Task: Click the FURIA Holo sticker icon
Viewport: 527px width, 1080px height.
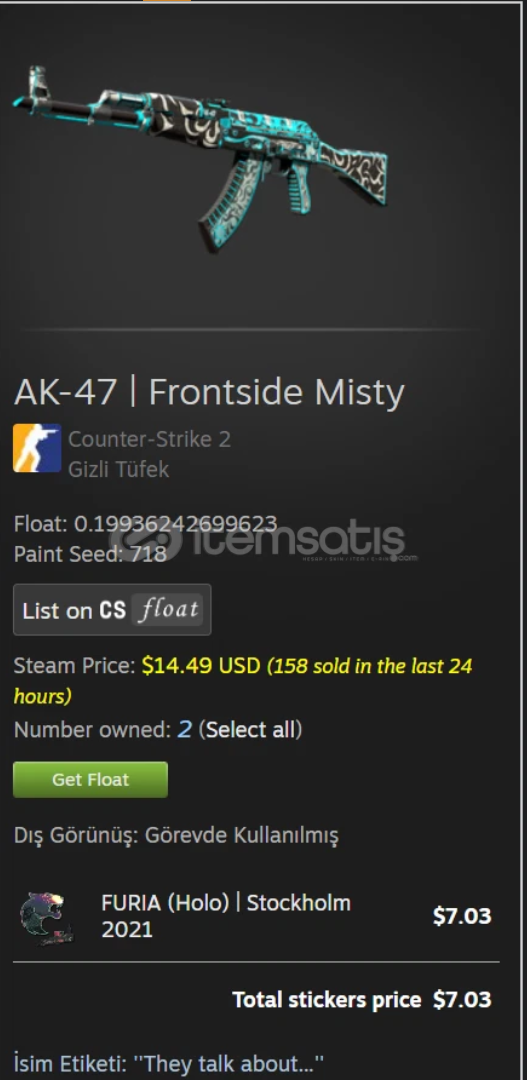Action: point(45,917)
